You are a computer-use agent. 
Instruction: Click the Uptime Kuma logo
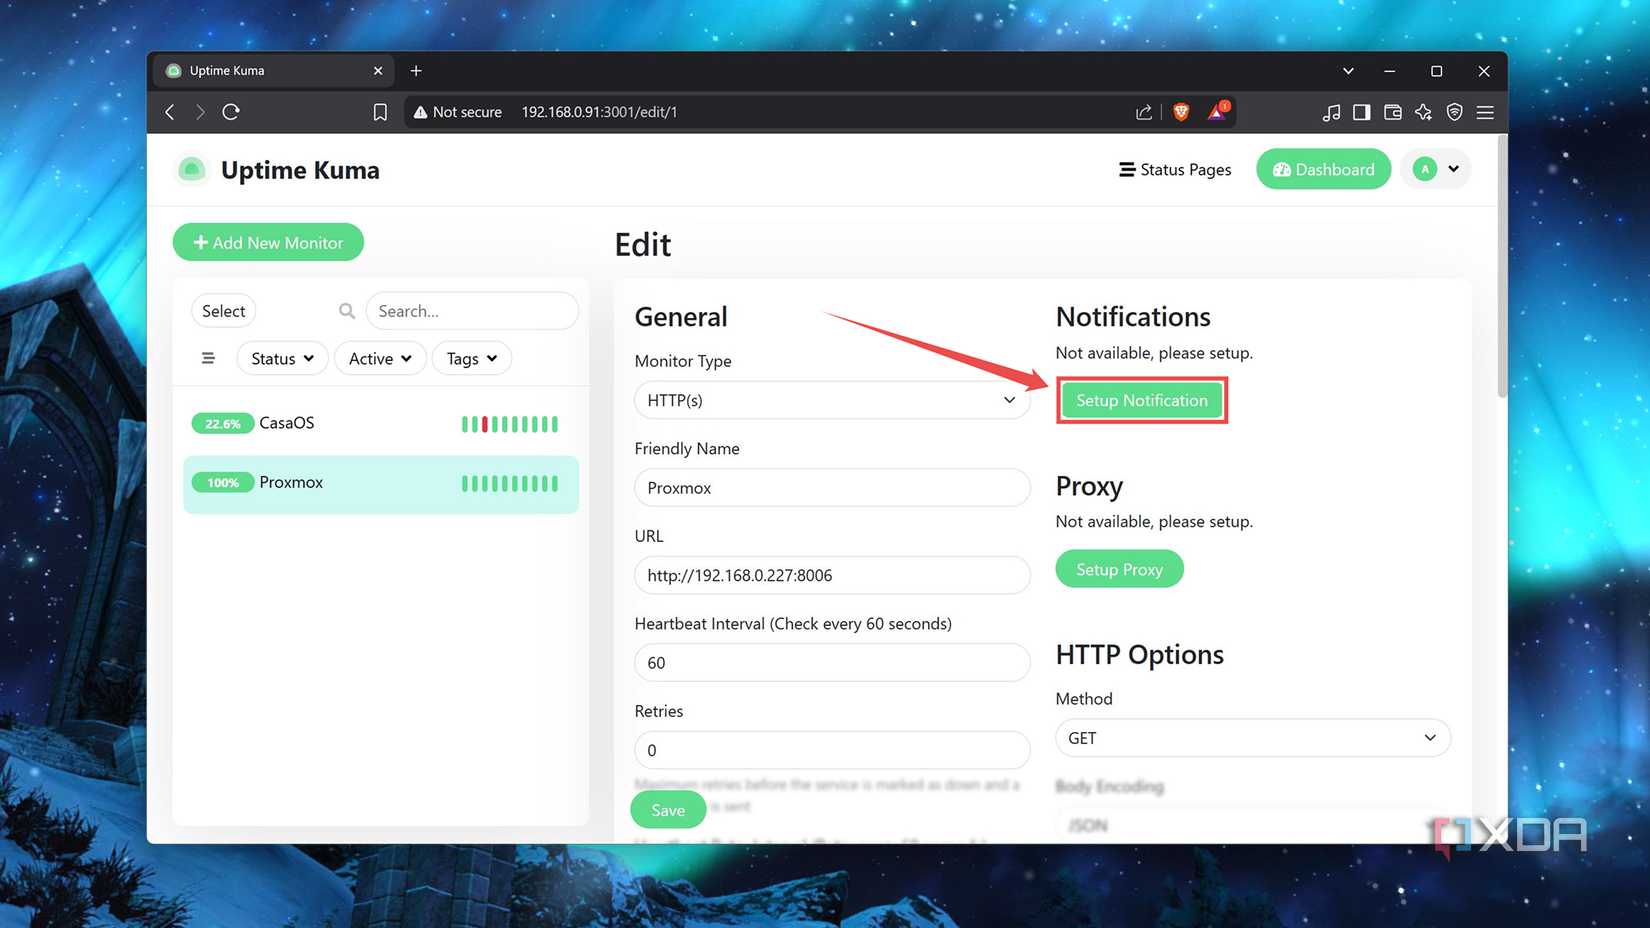[x=192, y=170]
